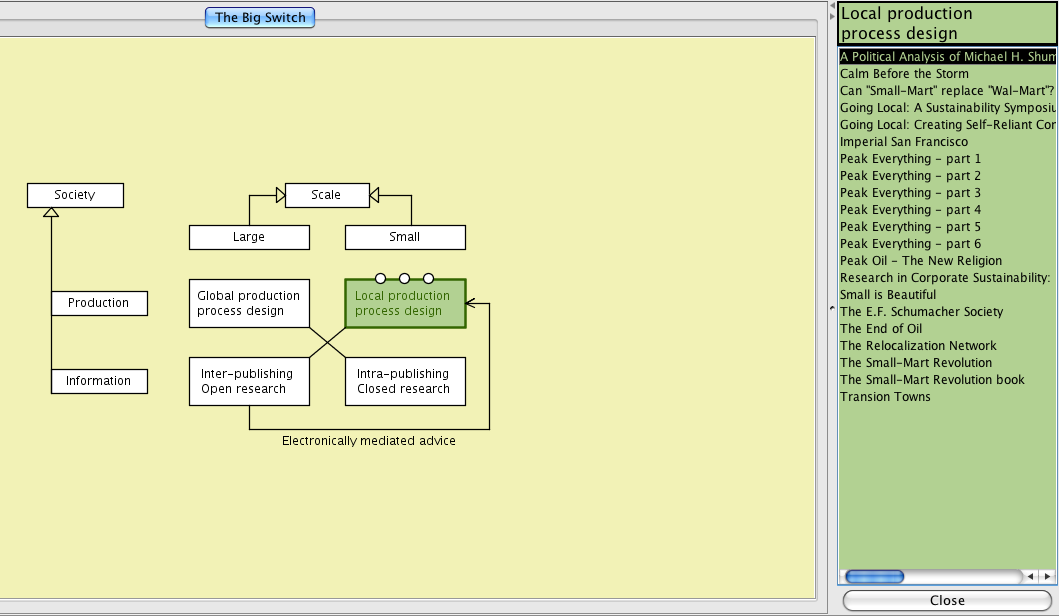
Task: Open the 'Small is Beautiful' resource
Action: pyautogui.click(x=888, y=295)
